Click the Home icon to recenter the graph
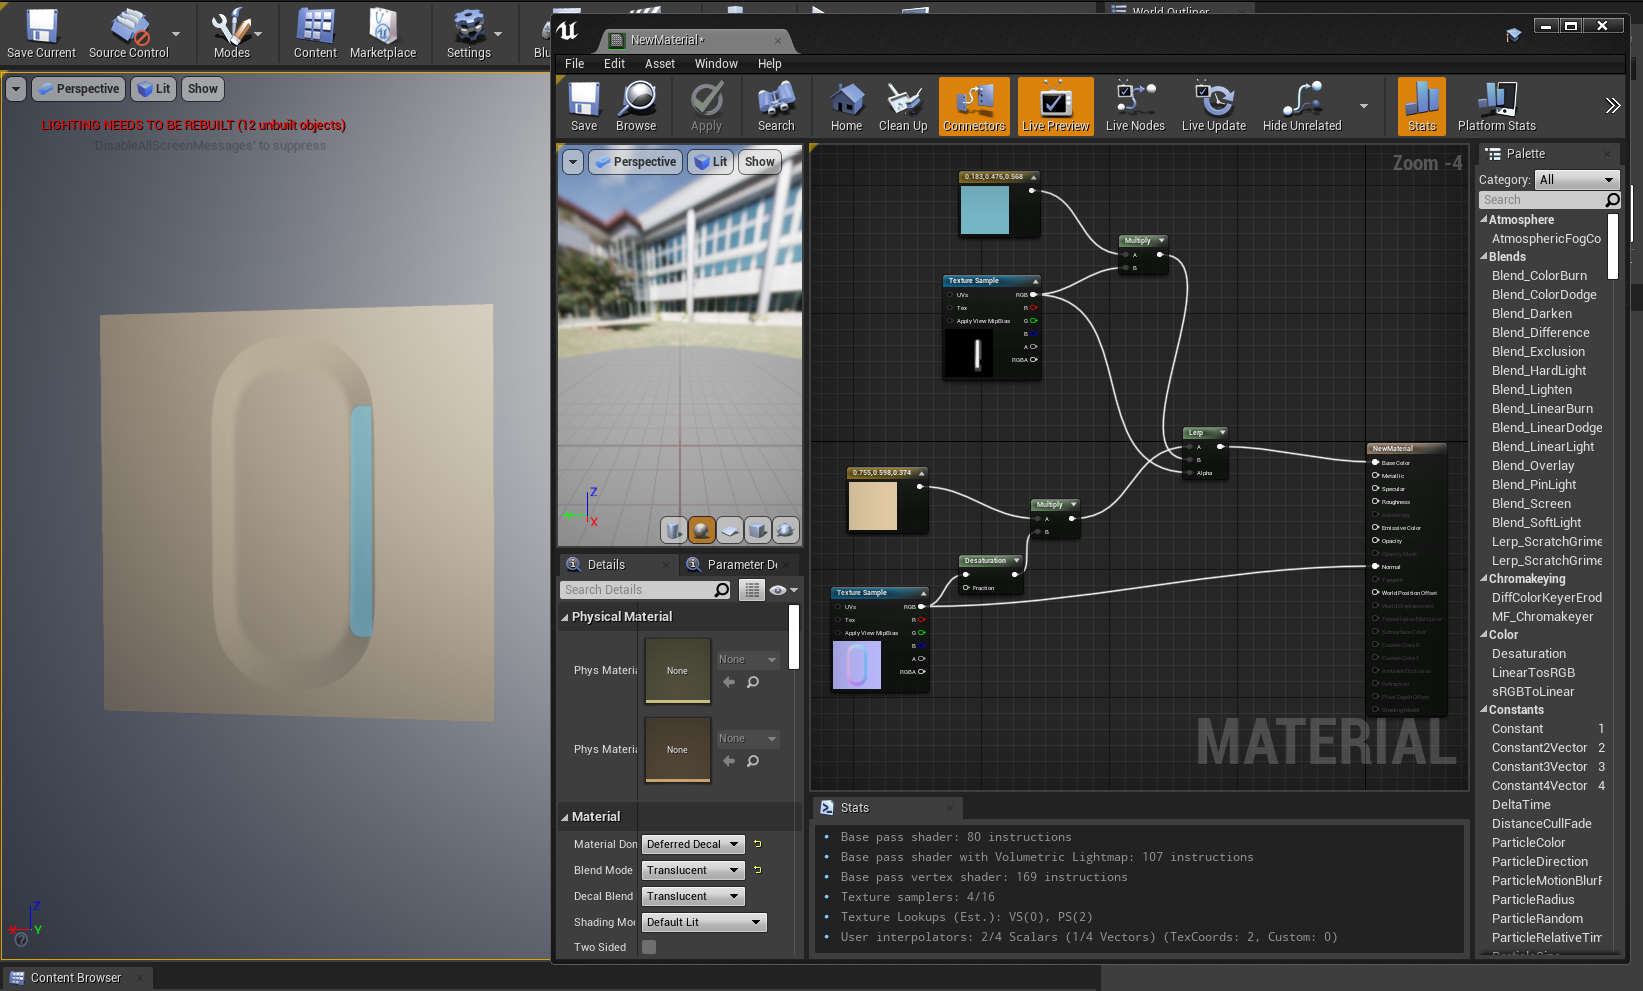Image resolution: width=1643 pixels, height=991 pixels. click(846, 106)
